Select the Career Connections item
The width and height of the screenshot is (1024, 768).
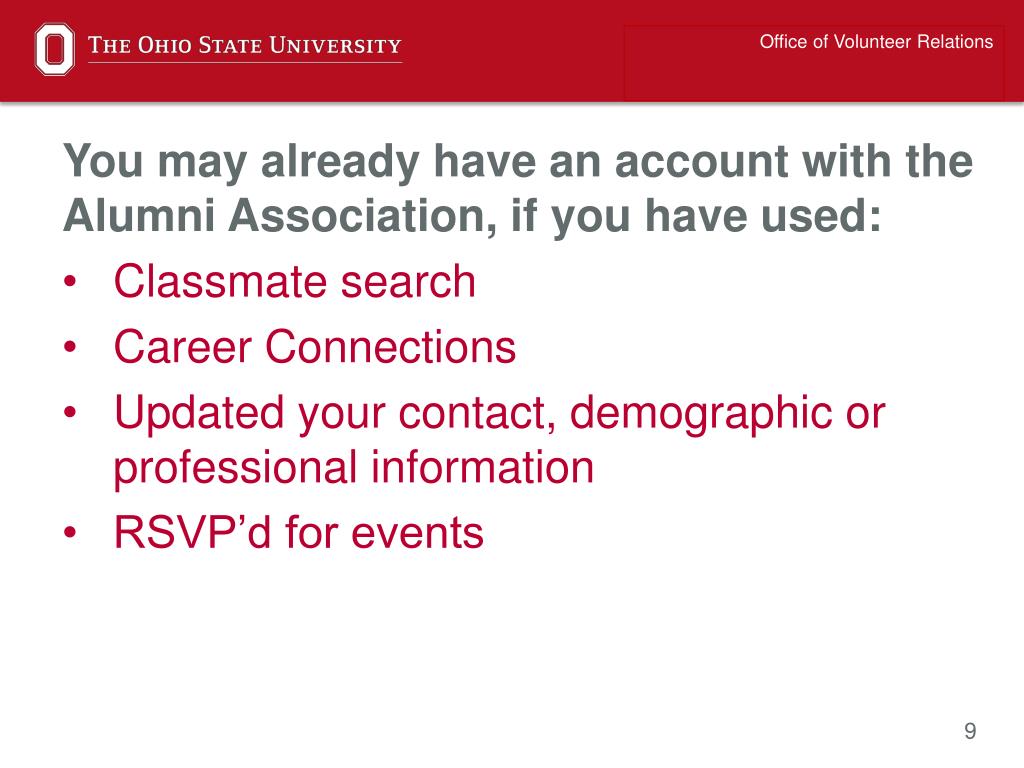pos(315,346)
